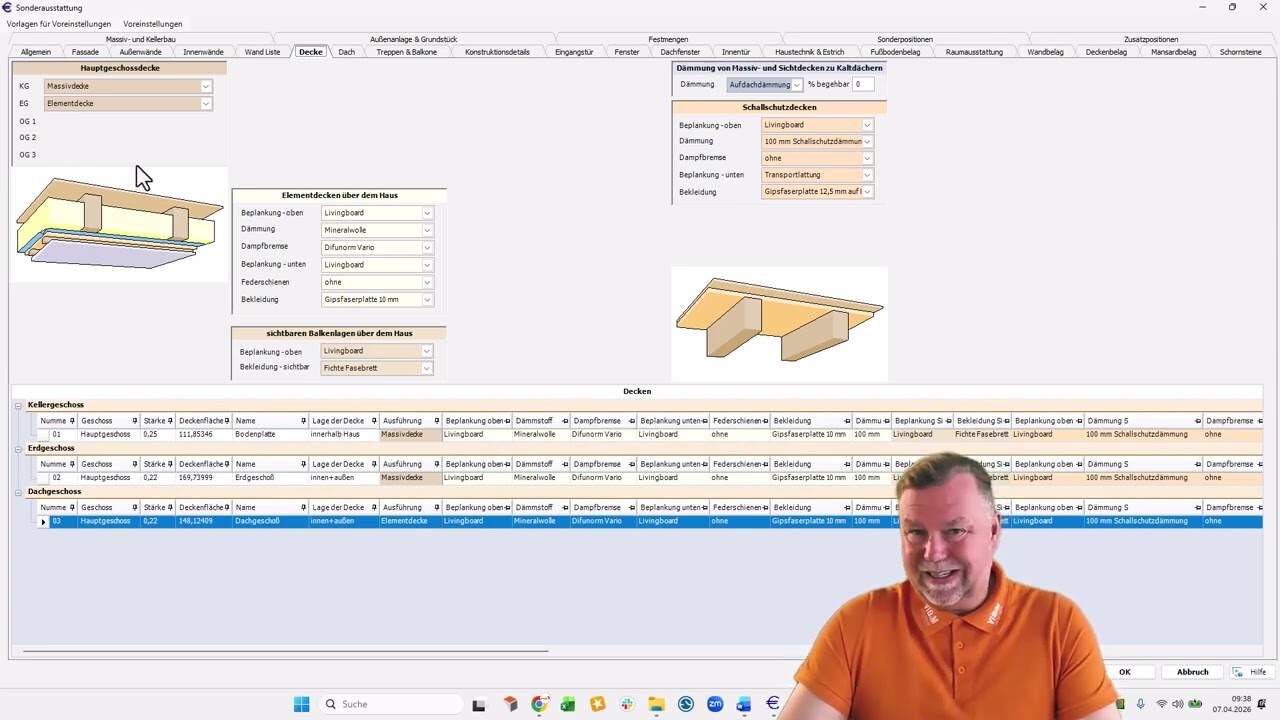1280x720 pixels.
Task: Click the row selector arrow beside row 03 Dachgeschoß
Action: (x=43, y=521)
